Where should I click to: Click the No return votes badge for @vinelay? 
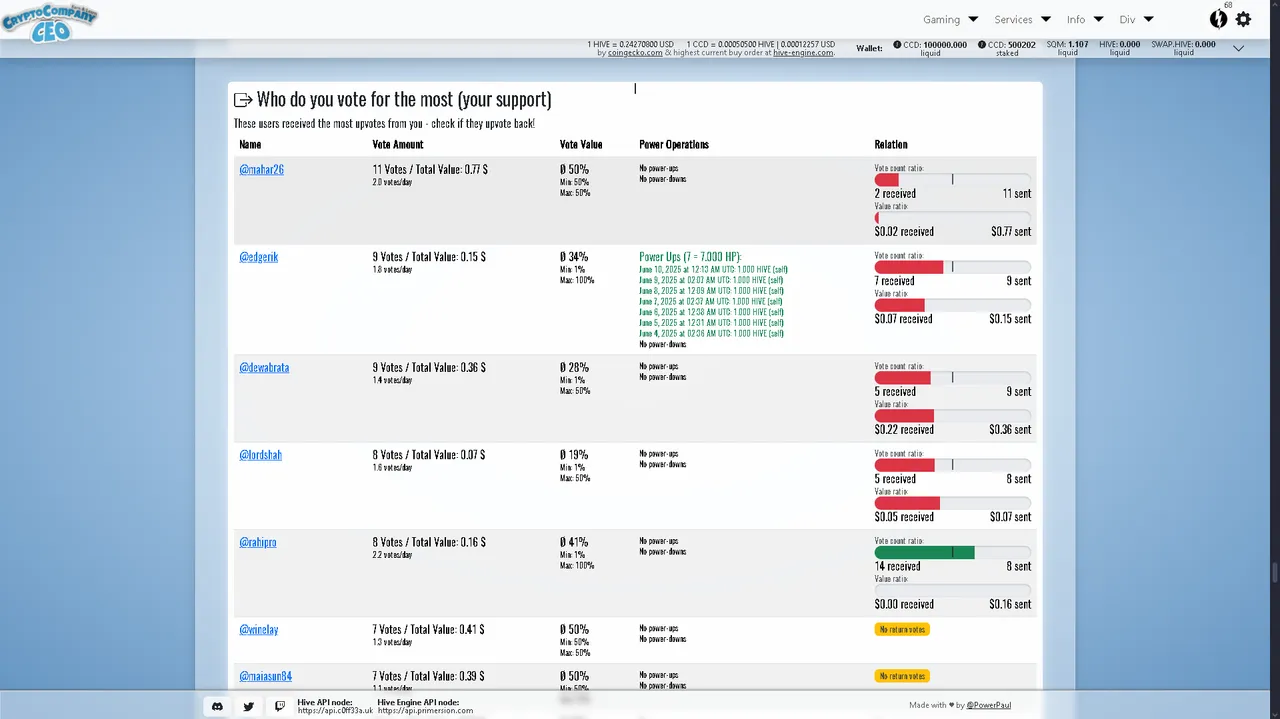pos(902,629)
